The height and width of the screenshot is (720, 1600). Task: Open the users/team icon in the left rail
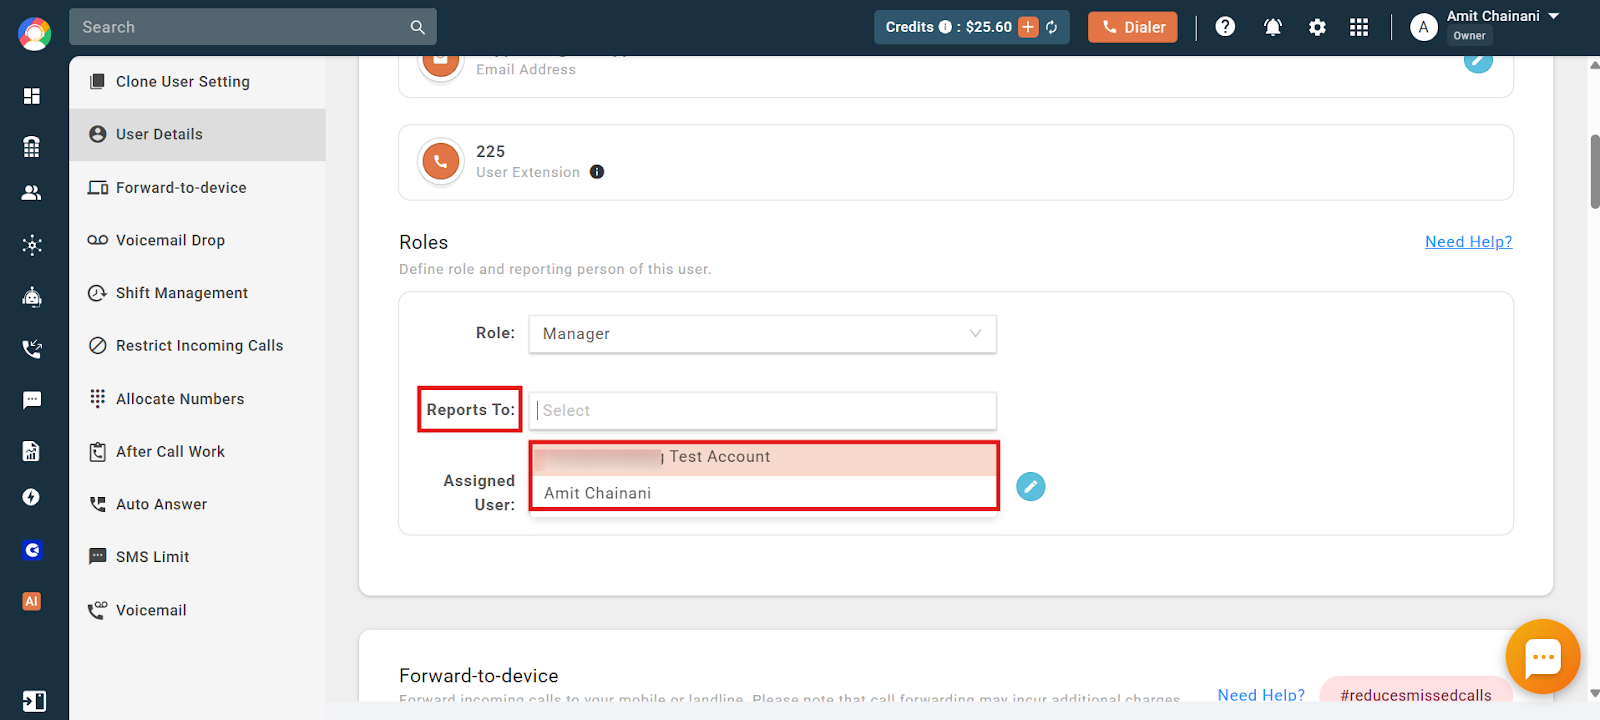tap(32, 193)
